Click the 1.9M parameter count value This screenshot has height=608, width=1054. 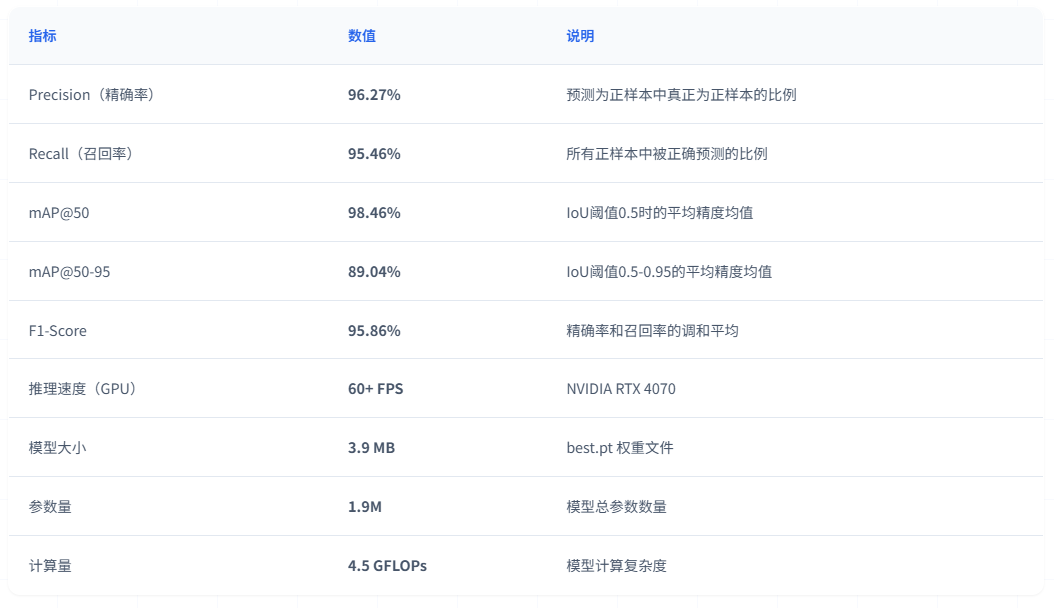click(365, 507)
